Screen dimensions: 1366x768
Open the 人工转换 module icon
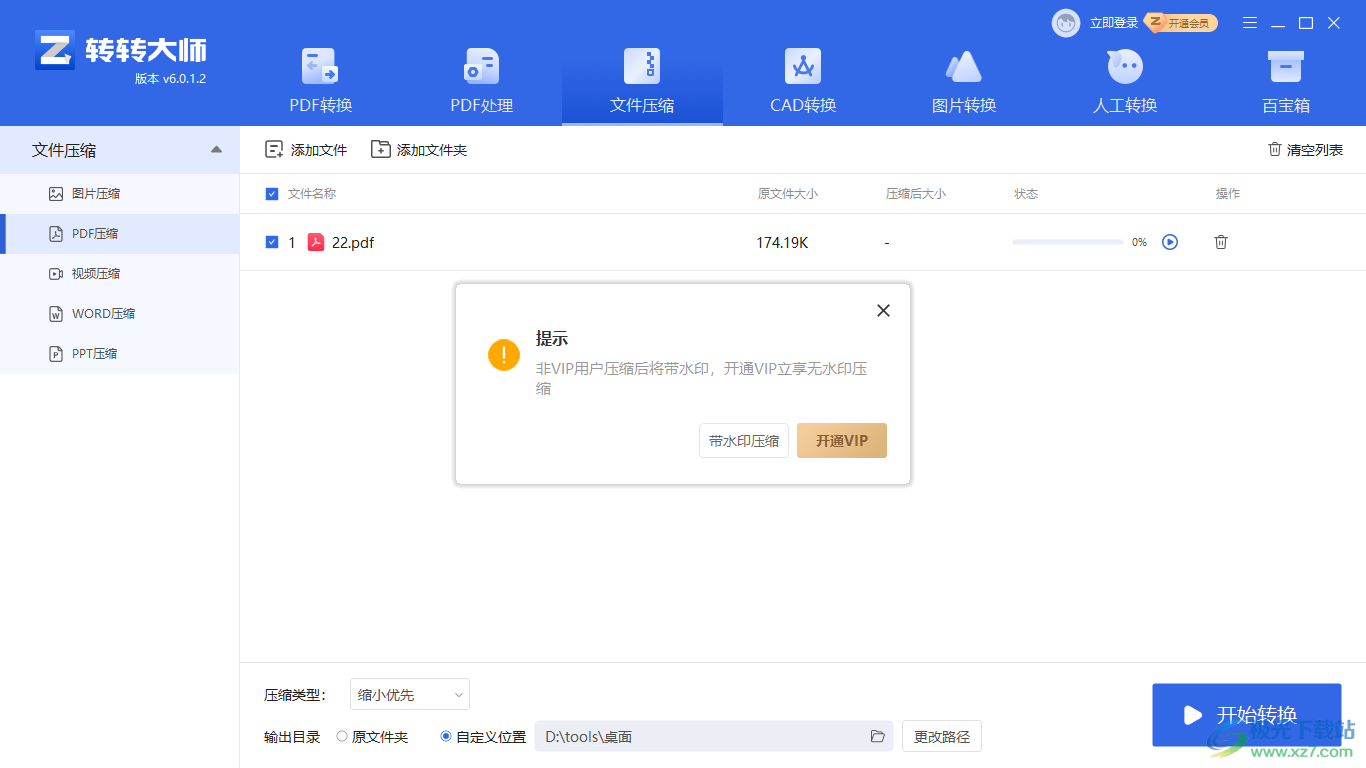coord(1125,66)
